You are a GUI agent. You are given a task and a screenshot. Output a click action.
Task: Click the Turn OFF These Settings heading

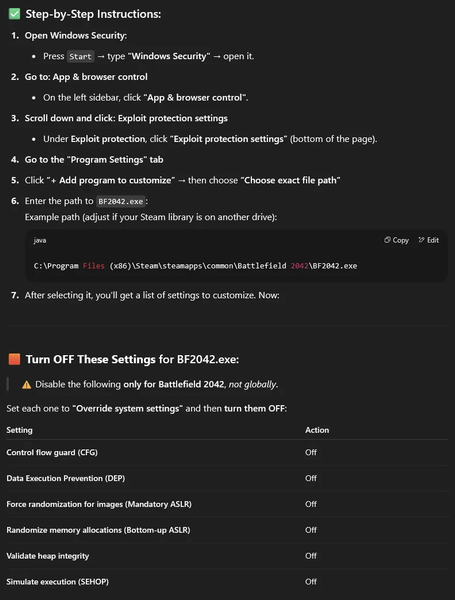(132, 359)
